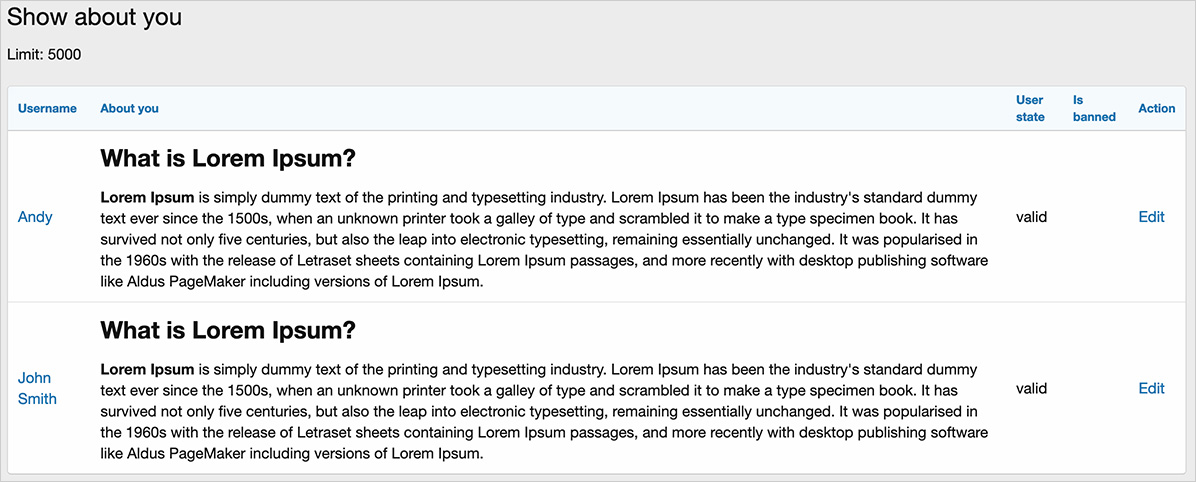Click the Action column header

click(1156, 108)
